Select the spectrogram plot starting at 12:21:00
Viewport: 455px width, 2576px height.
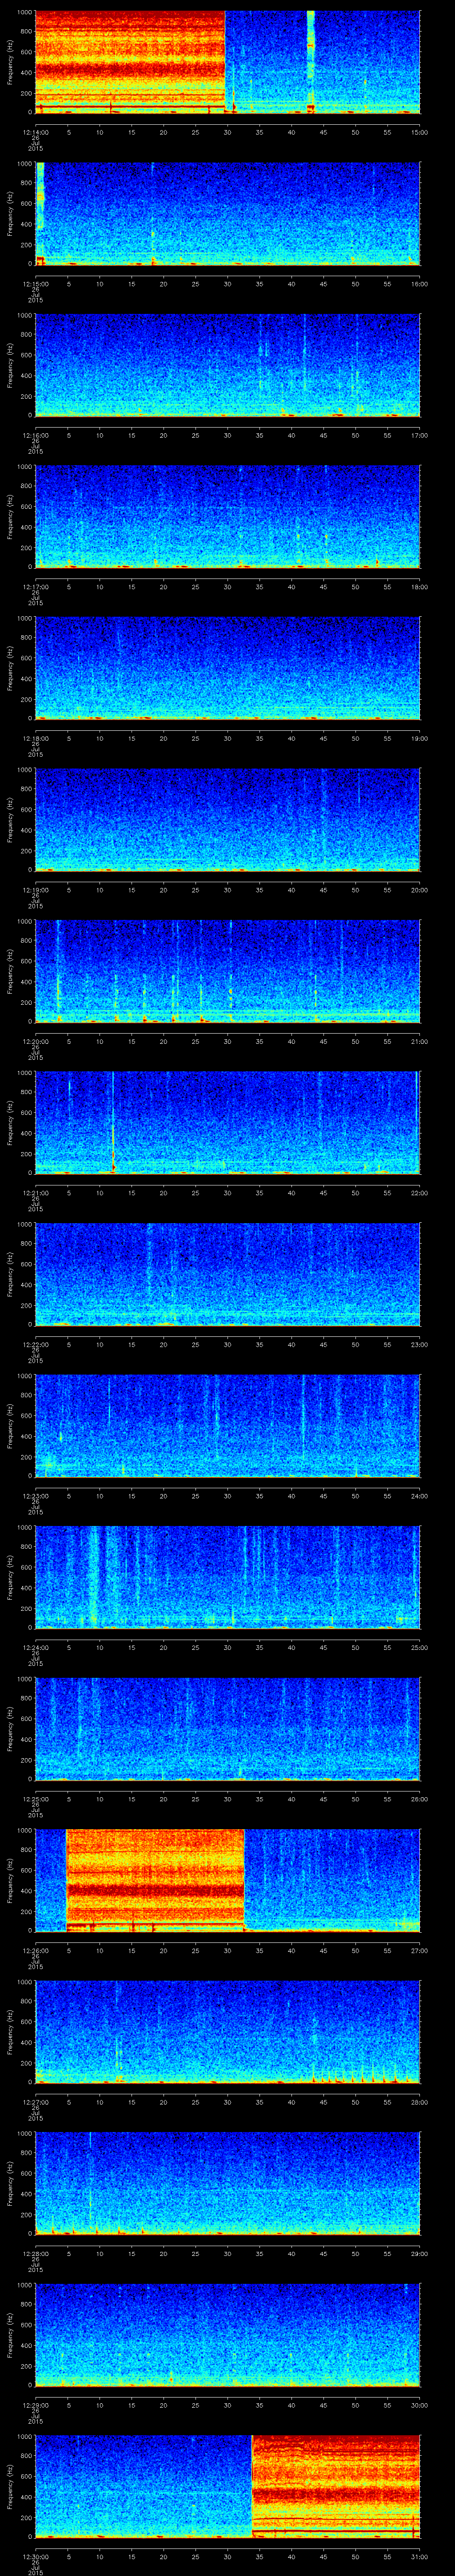pos(227,1123)
